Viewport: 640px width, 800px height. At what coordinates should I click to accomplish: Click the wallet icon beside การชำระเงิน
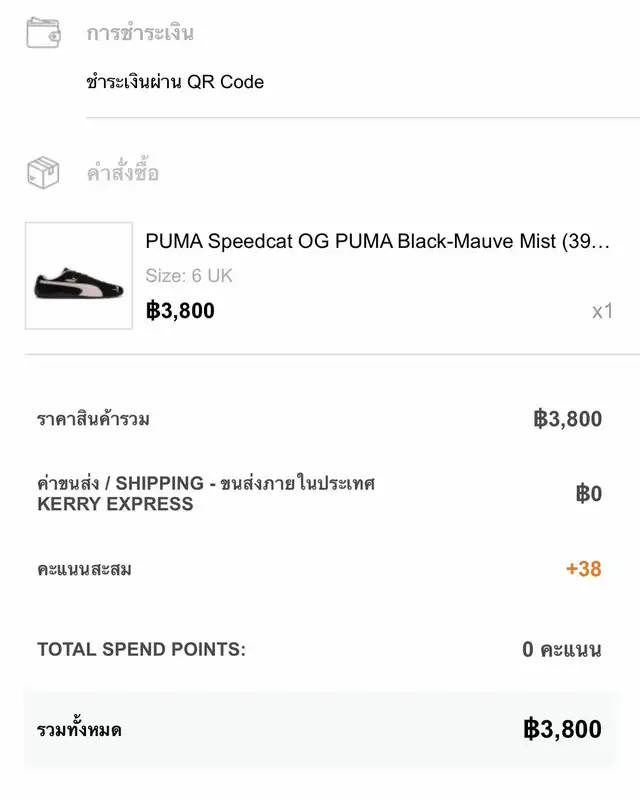tap(43, 32)
